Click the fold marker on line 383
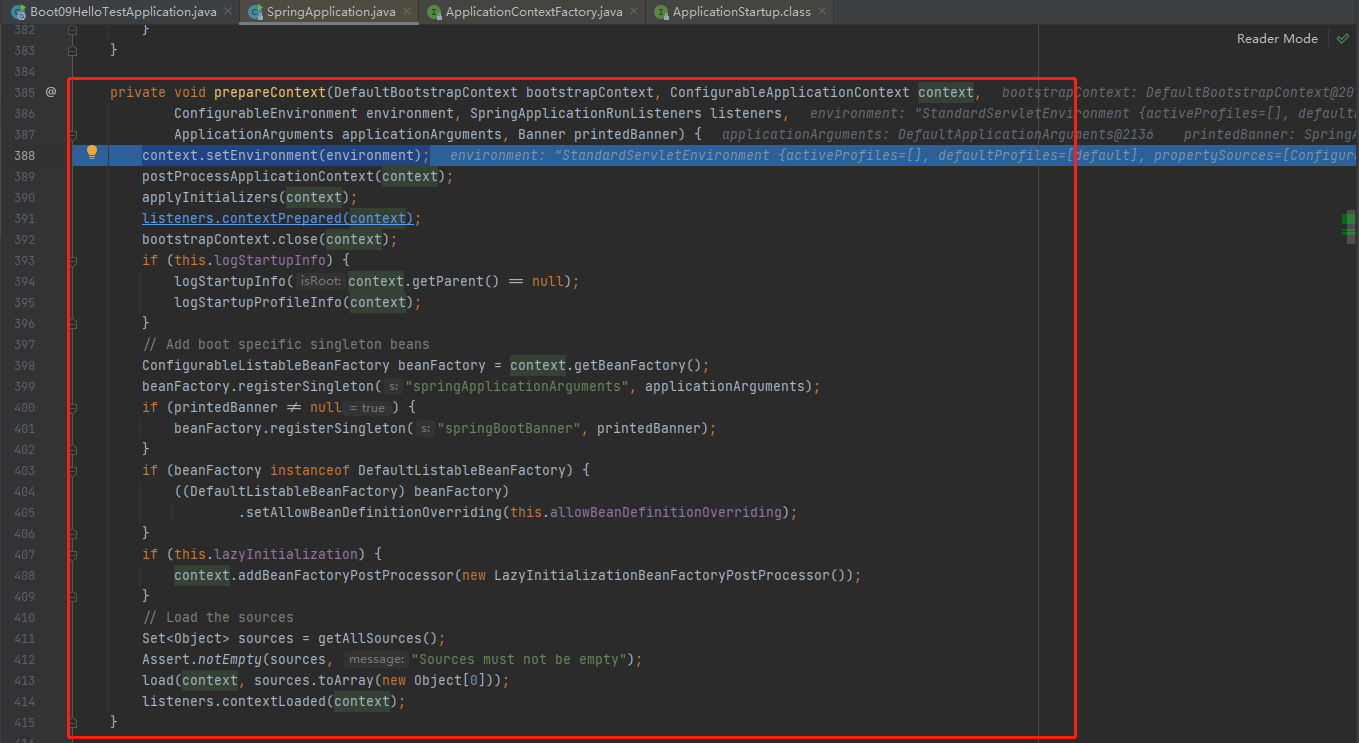The width and height of the screenshot is (1359, 743). pos(73,50)
